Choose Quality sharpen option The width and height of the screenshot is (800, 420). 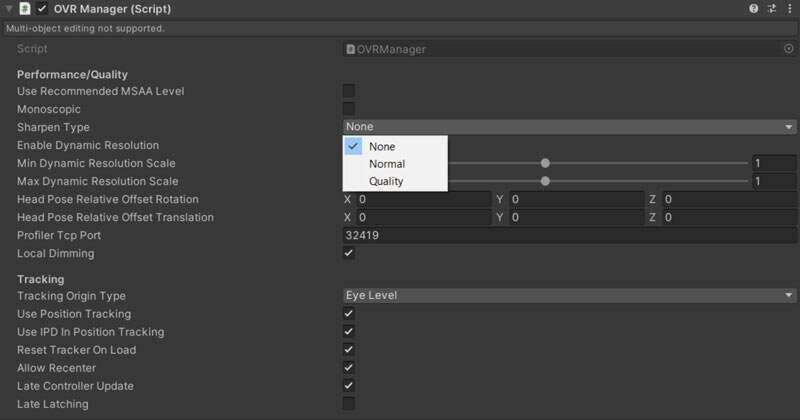coord(387,182)
